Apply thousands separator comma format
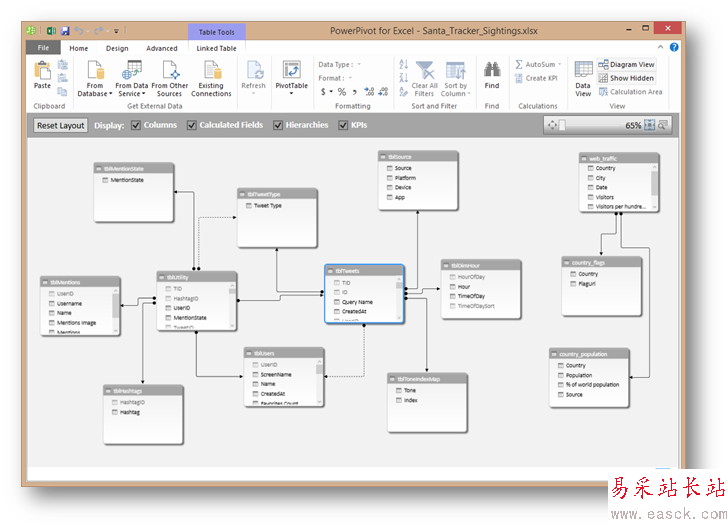The image size is (728, 529). pos(355,92)
